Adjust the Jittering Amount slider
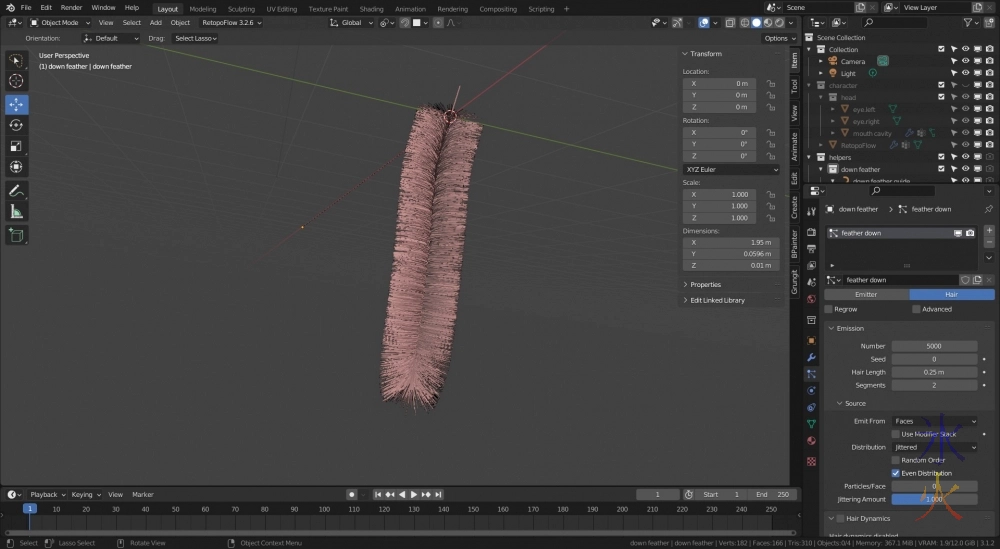Viewport: 1000px width, 549px height. 935,498
